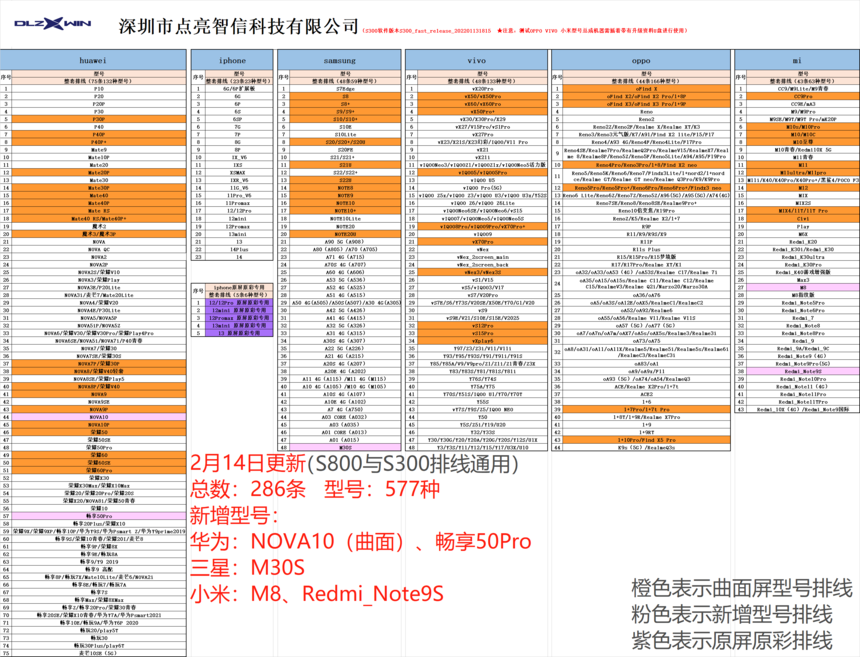This screenshot has height=657, width=860.
Task: Click the orange oFind X cell
Action: pyautogui.click(x=646, y=88)
